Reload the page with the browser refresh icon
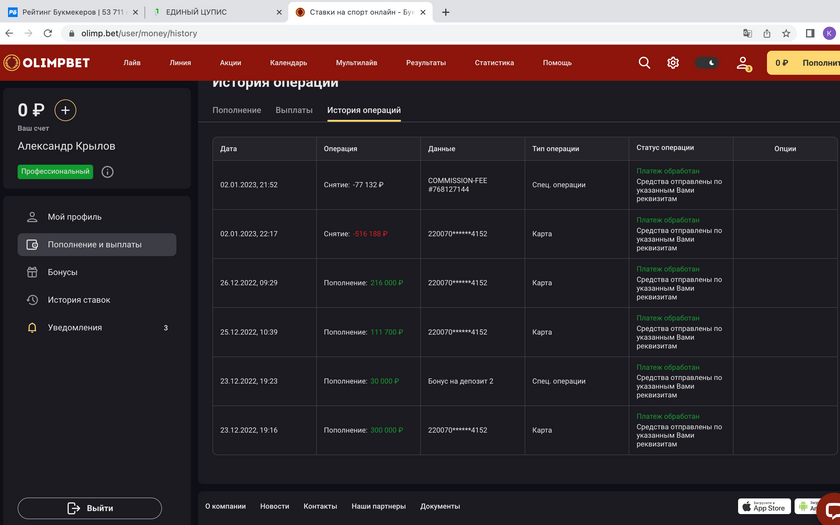The height and width of the screenshot is (525, 840). 48,33
